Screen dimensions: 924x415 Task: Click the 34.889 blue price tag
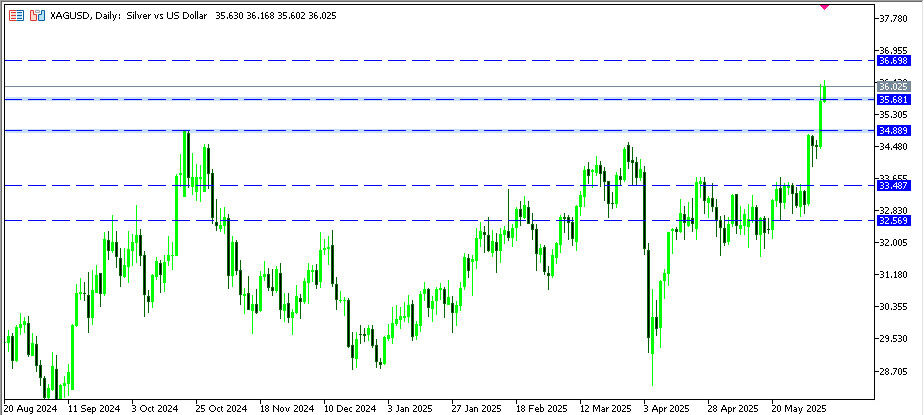coord(892,131)
